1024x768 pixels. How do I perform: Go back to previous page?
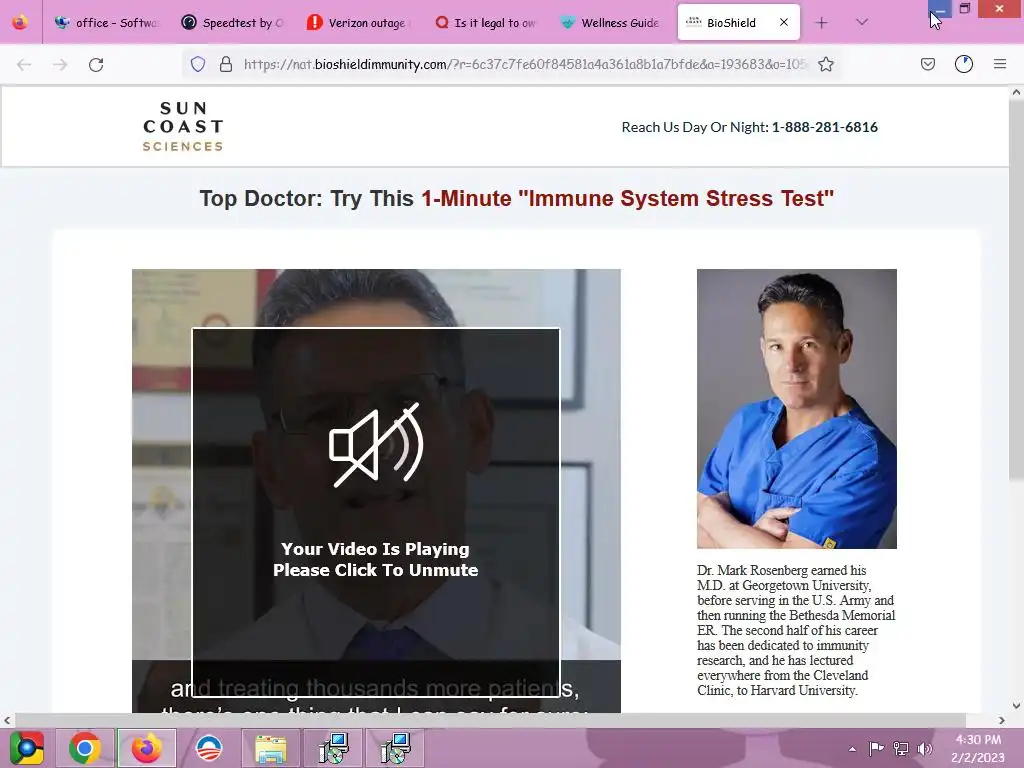click(x=24, y=64)
